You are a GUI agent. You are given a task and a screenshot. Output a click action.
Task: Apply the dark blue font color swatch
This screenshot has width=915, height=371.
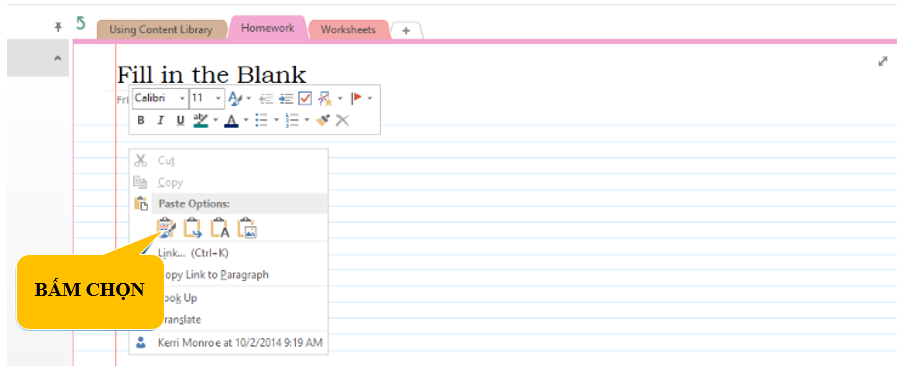click(x=231, y=121)
